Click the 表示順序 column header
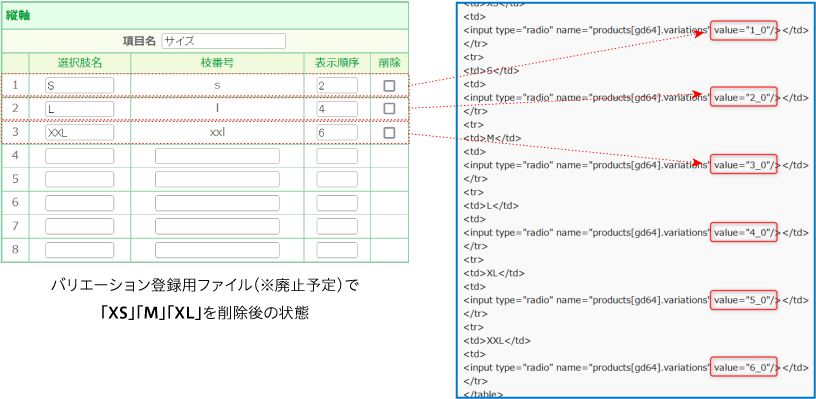This screenshot has height=399, width=816. pos(337,63)
